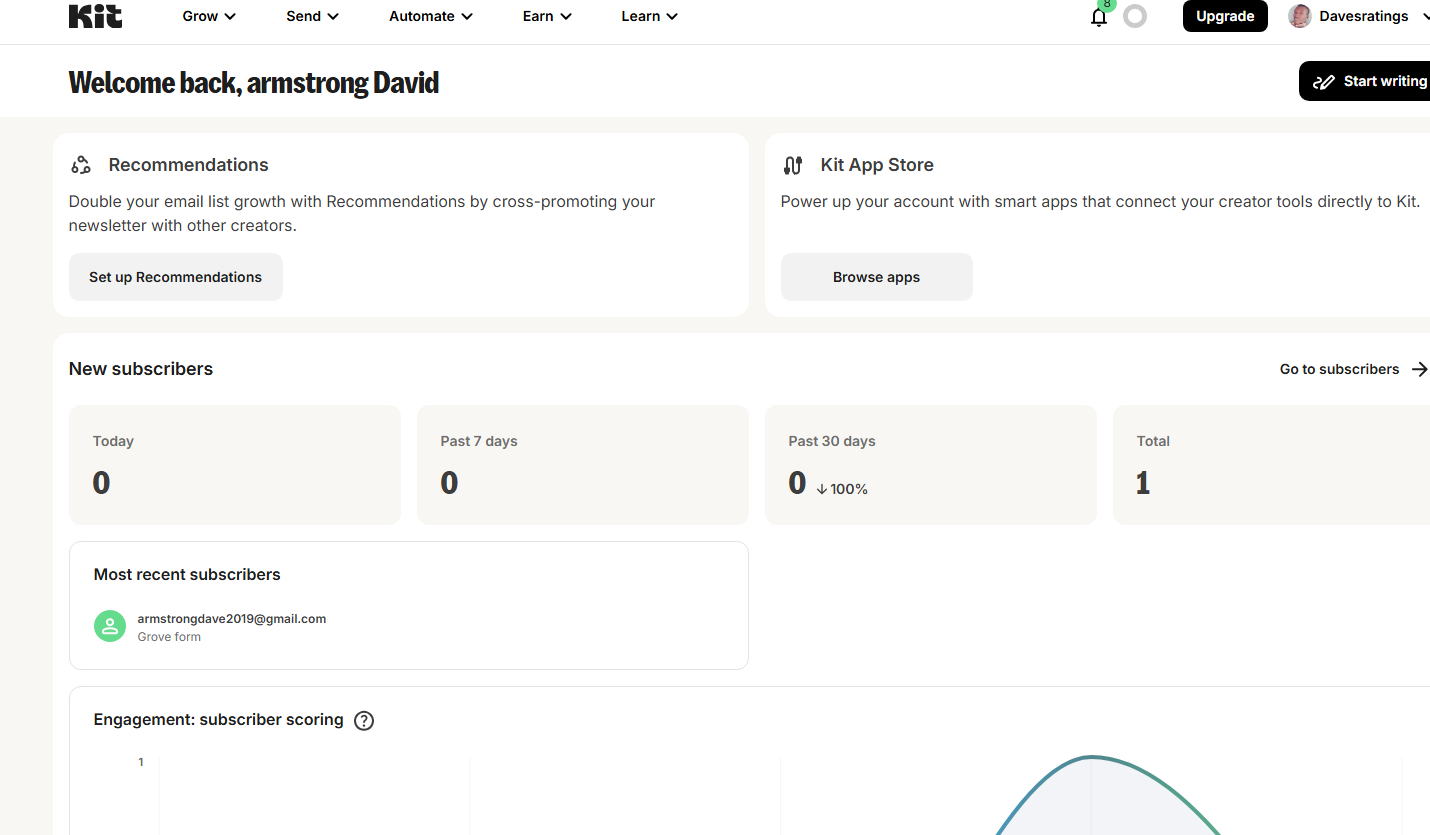The height and width of the screenshot is (835, 1430).
Task: Expand the Send dropdown menu
Action: pos(312,16)
